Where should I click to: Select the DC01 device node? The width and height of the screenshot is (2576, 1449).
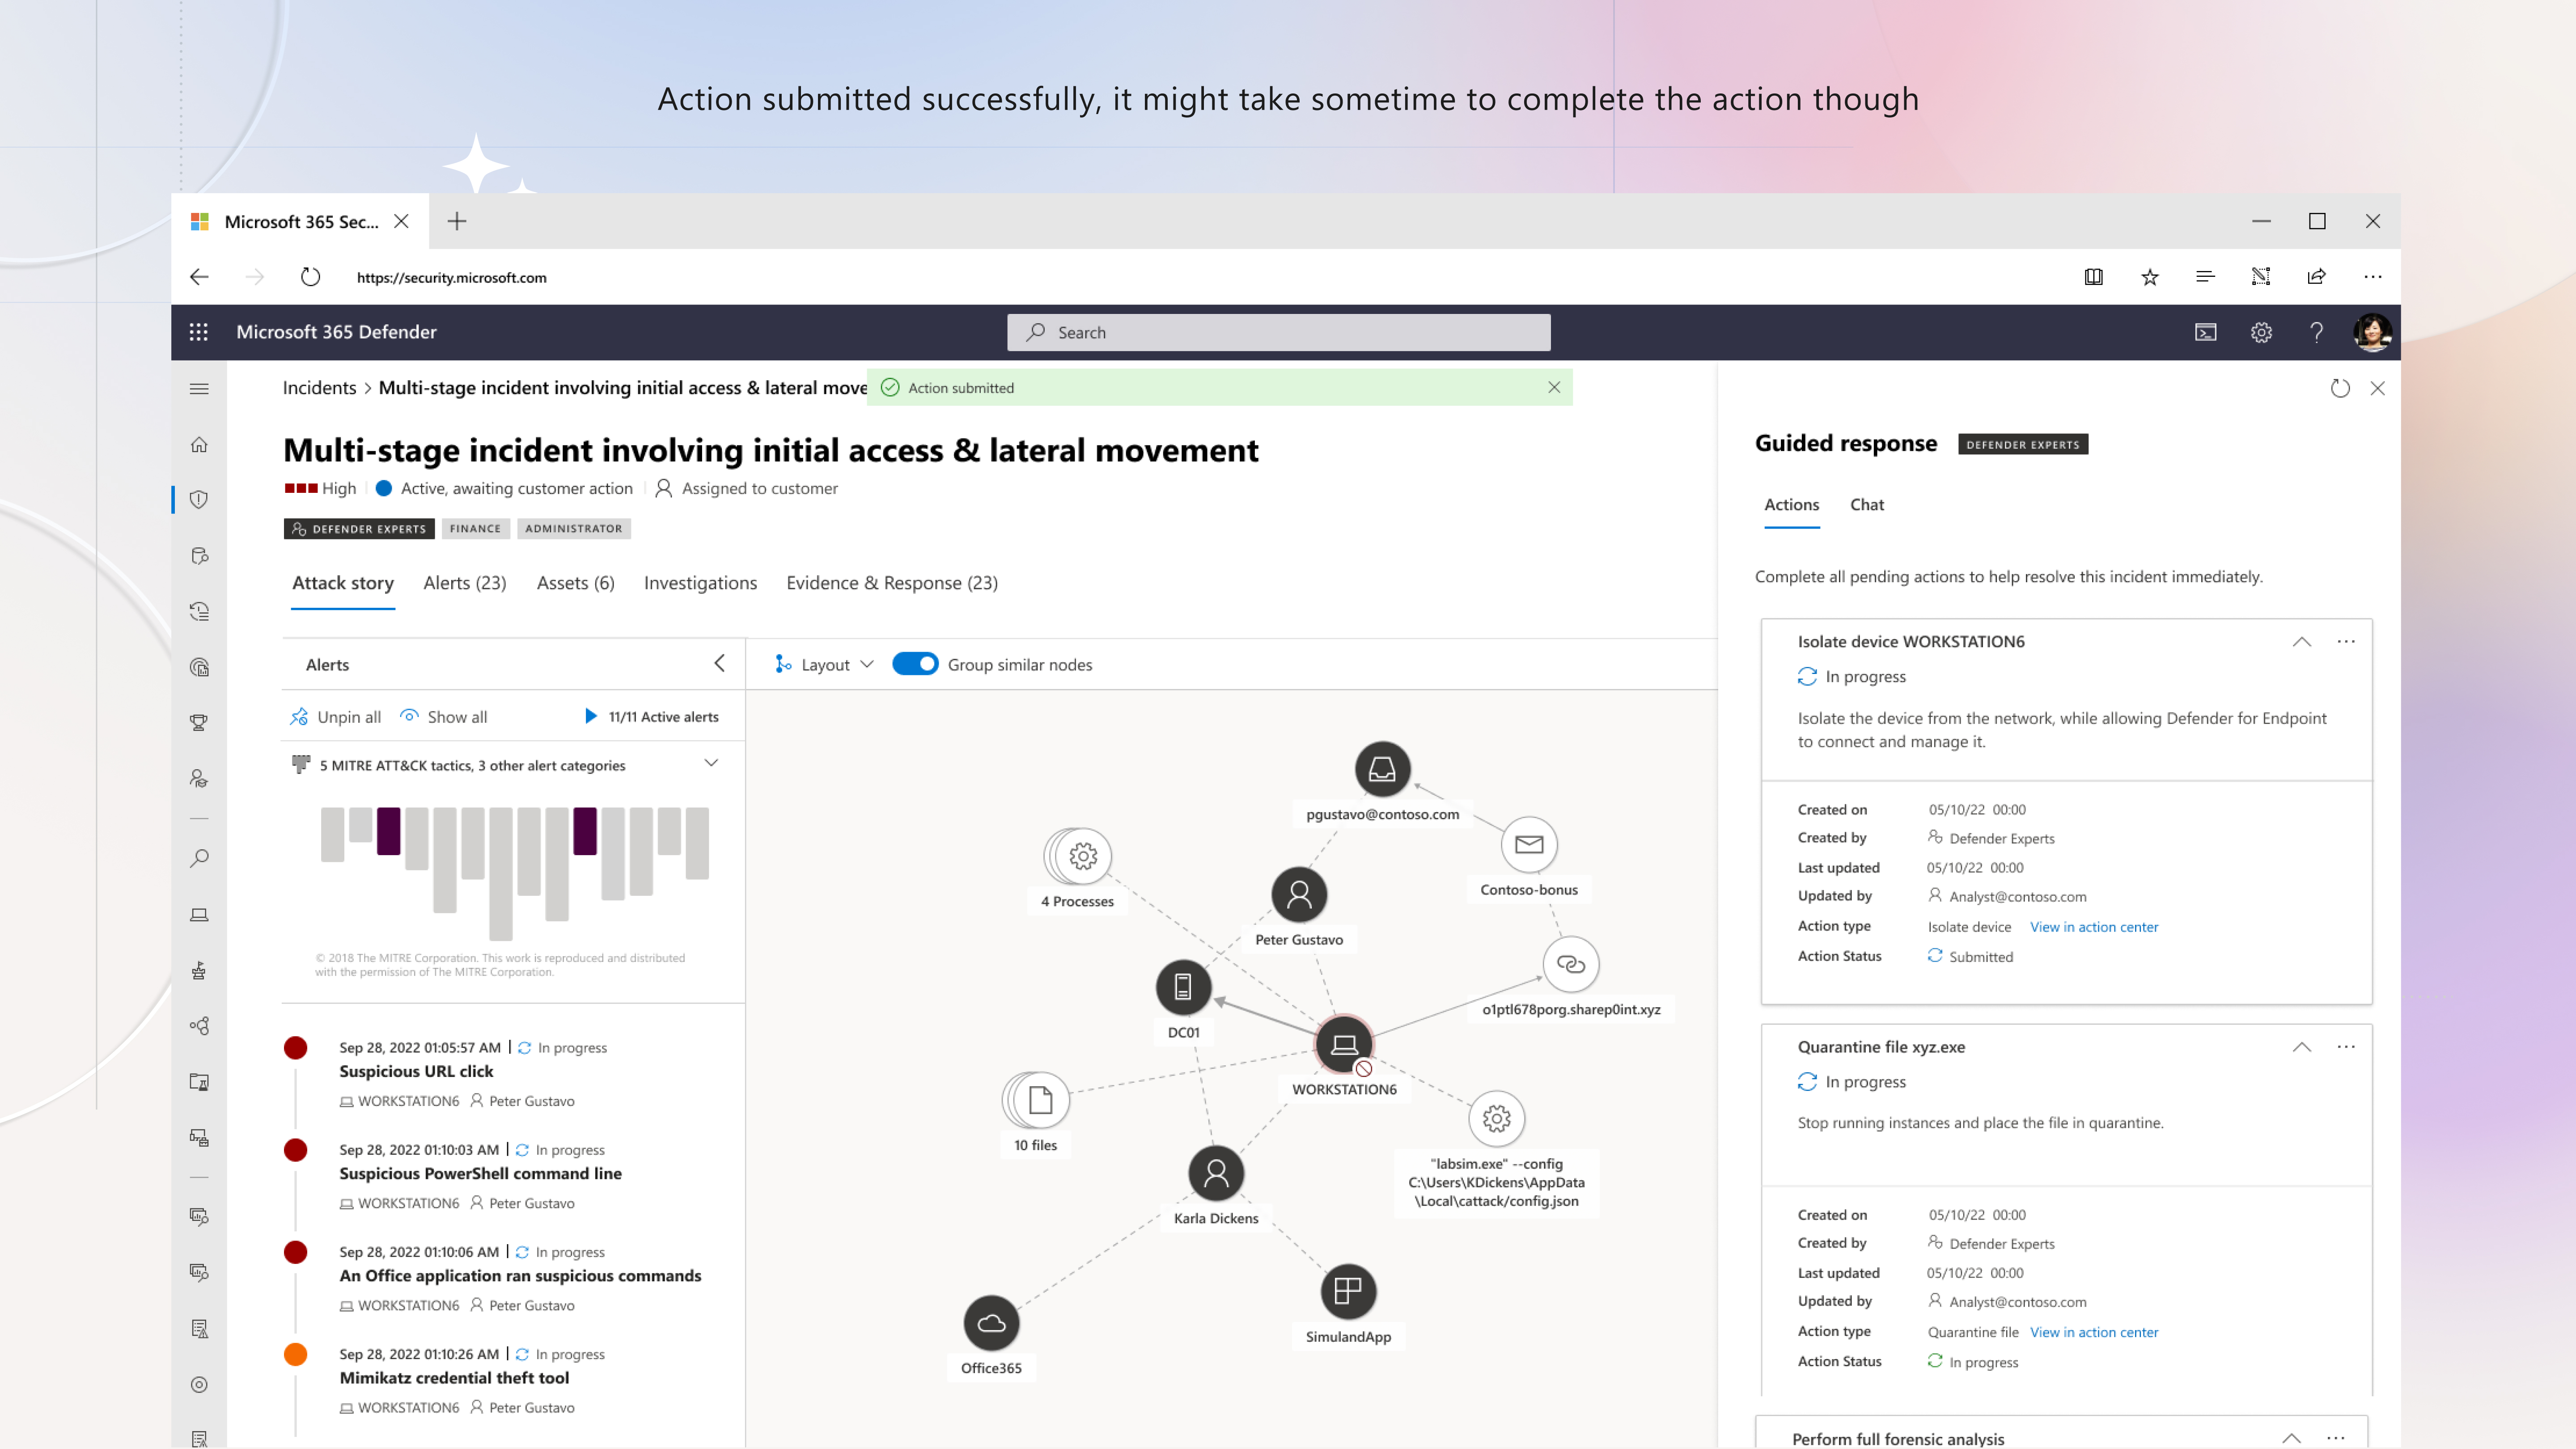(x=1183, y=987)
